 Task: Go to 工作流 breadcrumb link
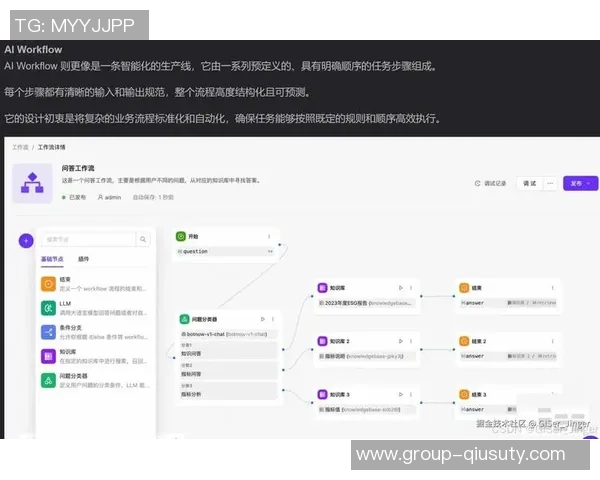[x=20, y=147]
